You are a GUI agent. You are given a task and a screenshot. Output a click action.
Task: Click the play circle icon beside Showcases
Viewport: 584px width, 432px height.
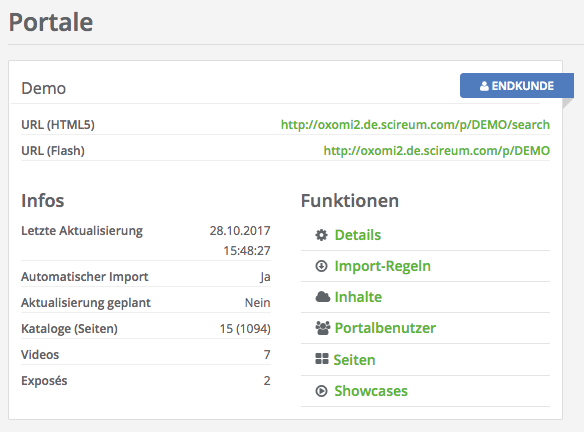[x=321, y=391]
